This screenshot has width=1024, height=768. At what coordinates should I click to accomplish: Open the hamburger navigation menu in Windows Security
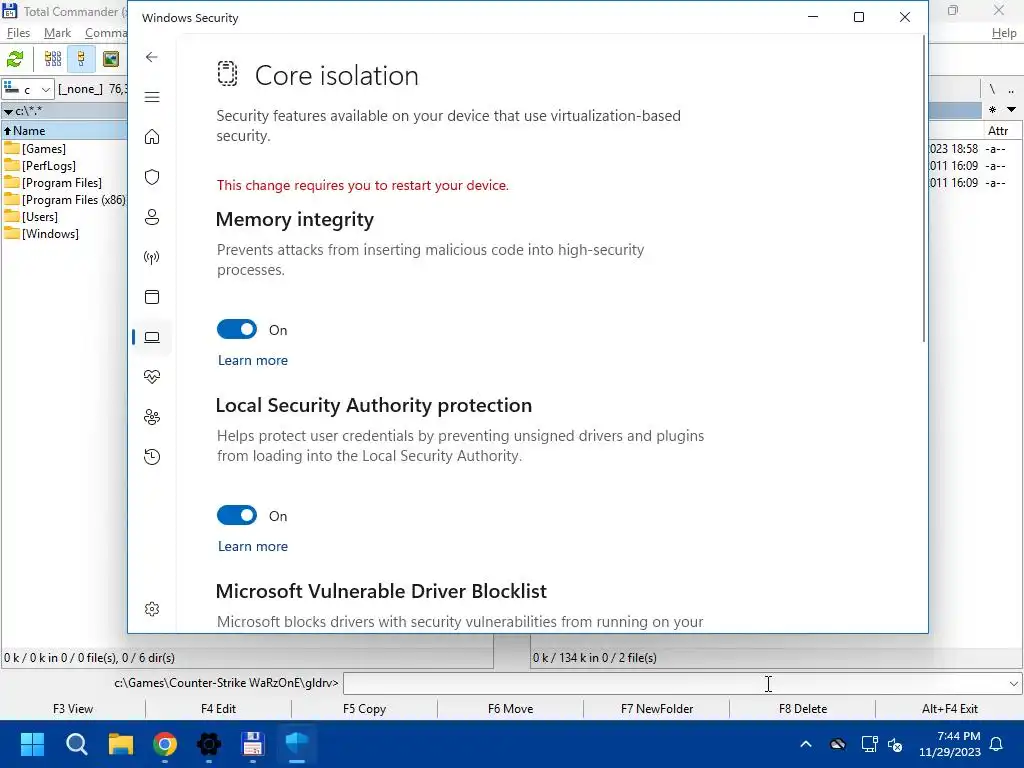(x=152, y=97)
